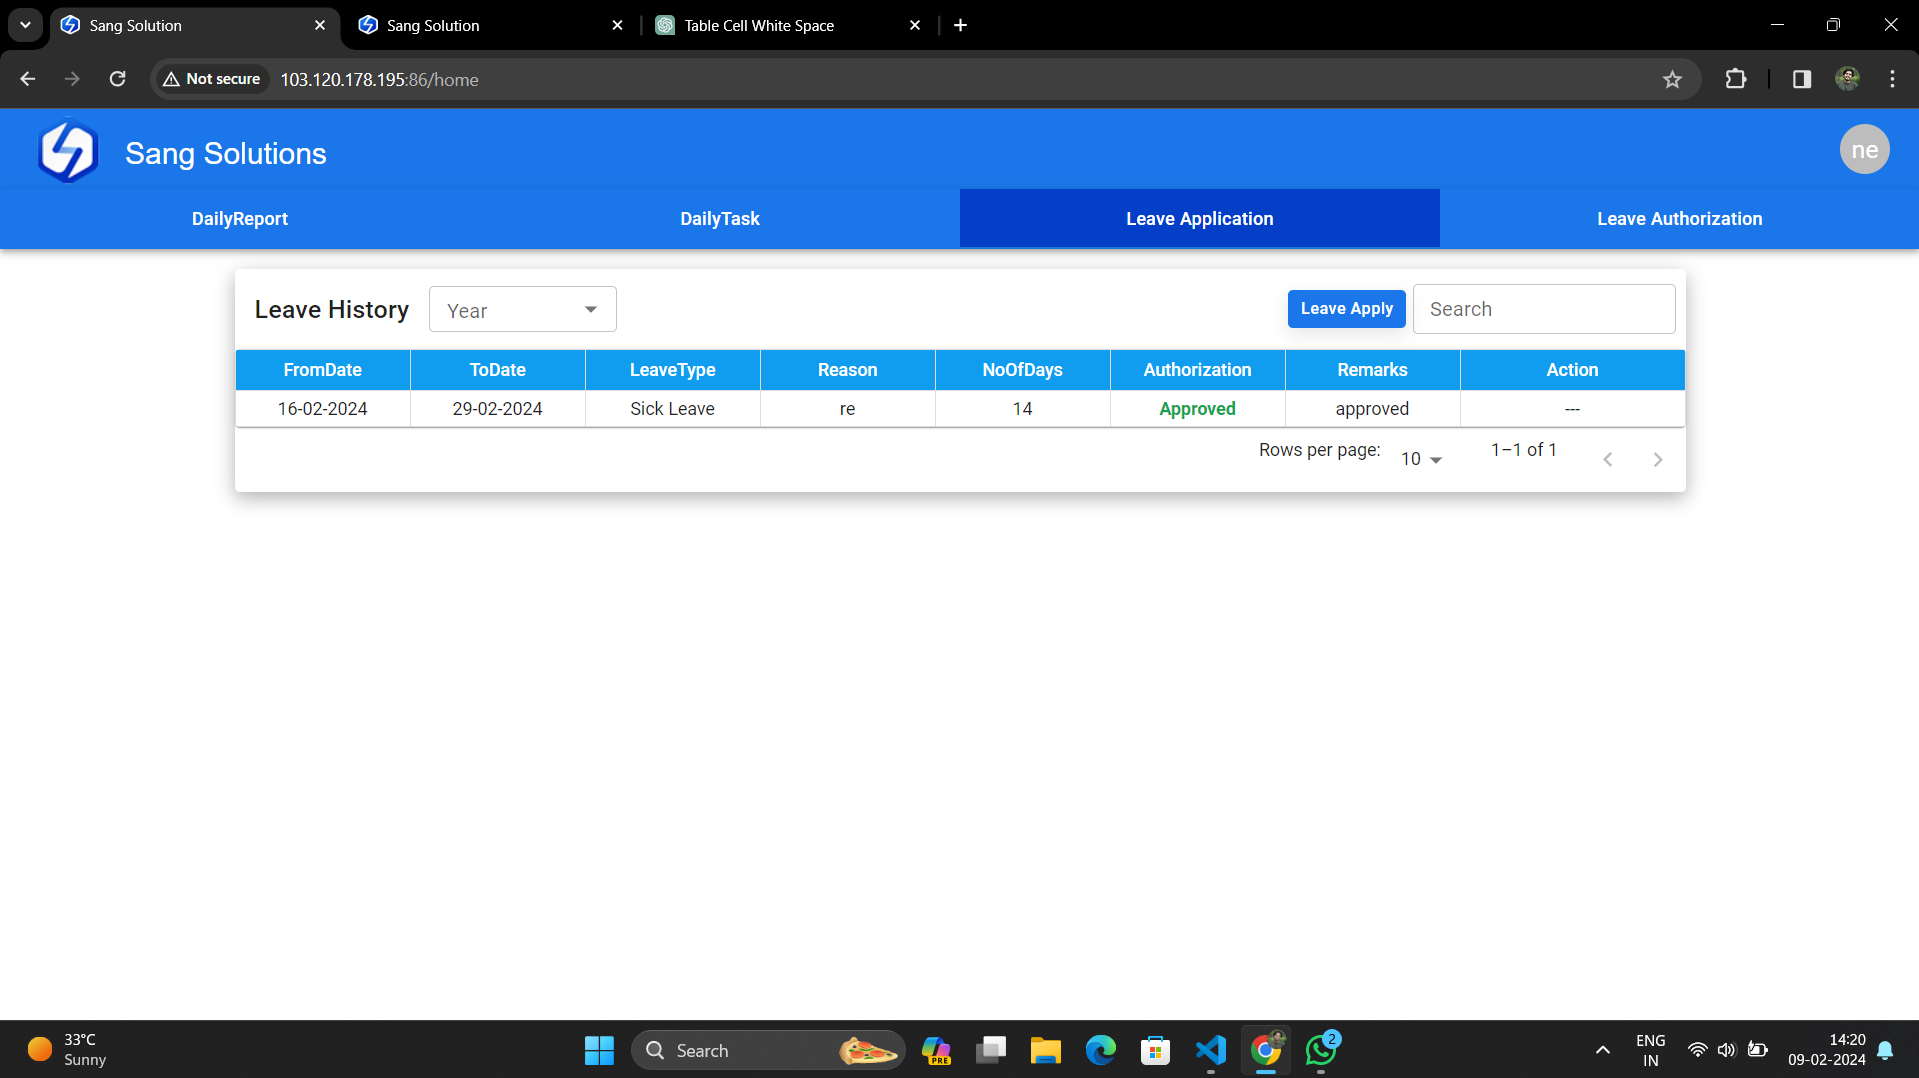The height and width of the screenshot is (1078, 1919).
Task: Expand the tab search dropdown arrow
Action: pos(25,25)
